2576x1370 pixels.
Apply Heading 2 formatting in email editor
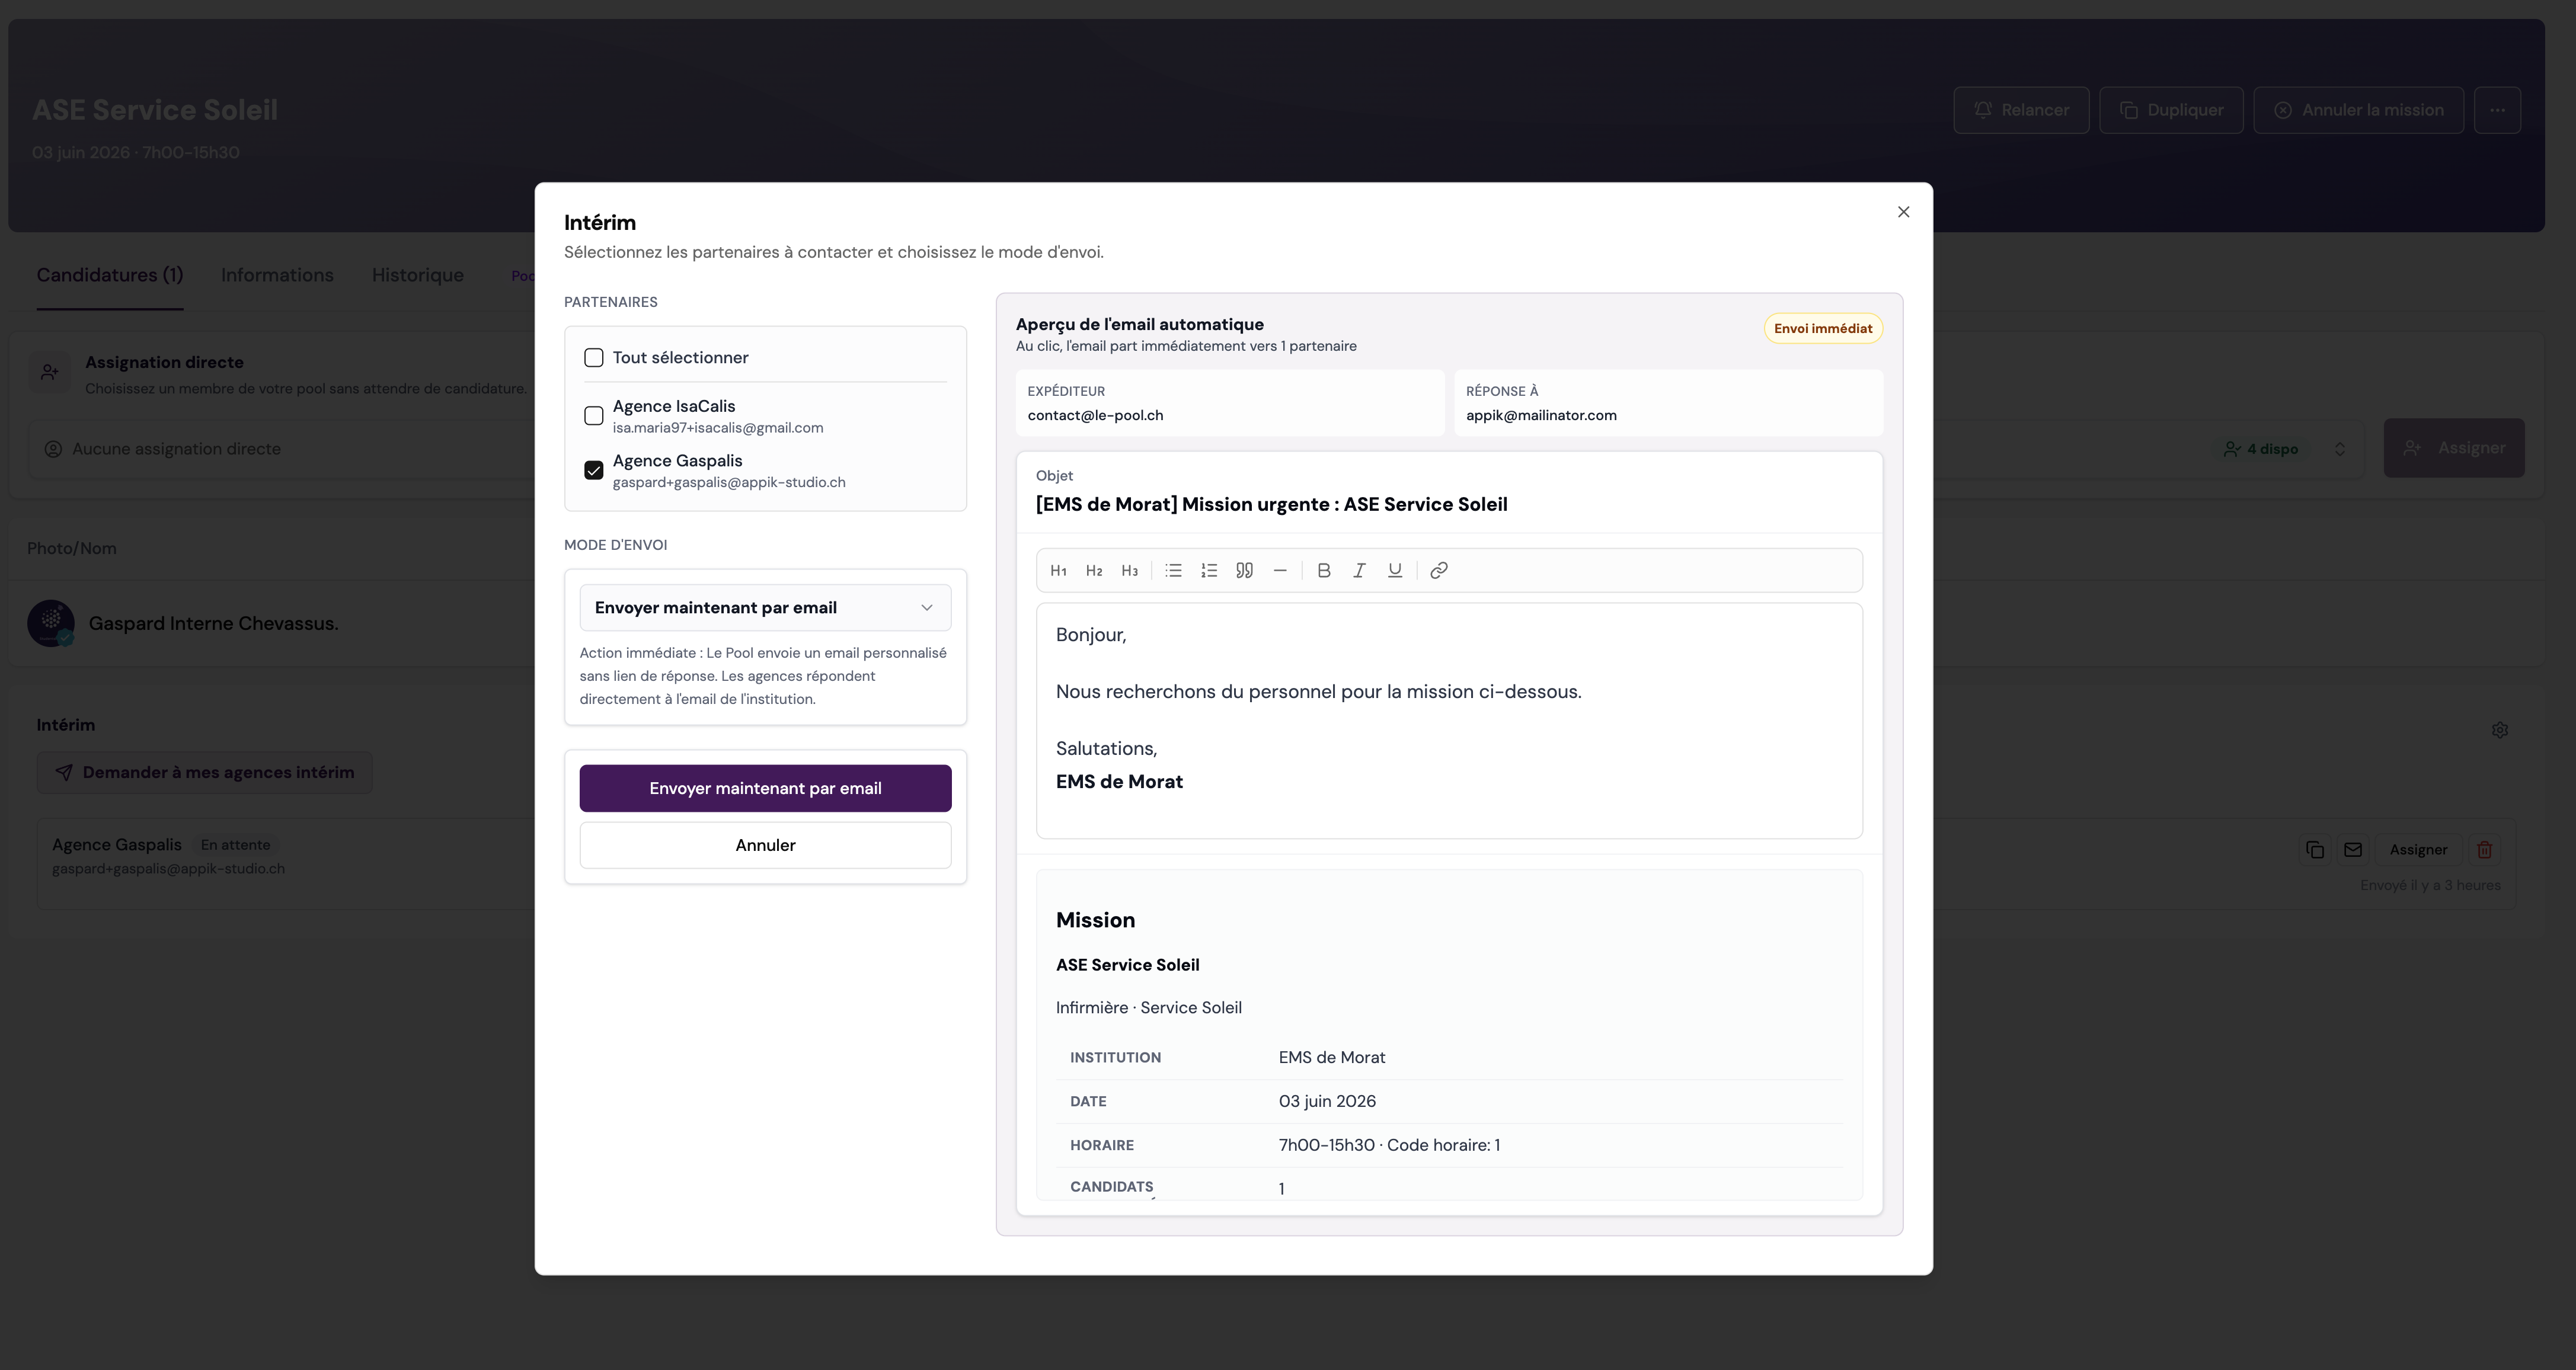1094,571
